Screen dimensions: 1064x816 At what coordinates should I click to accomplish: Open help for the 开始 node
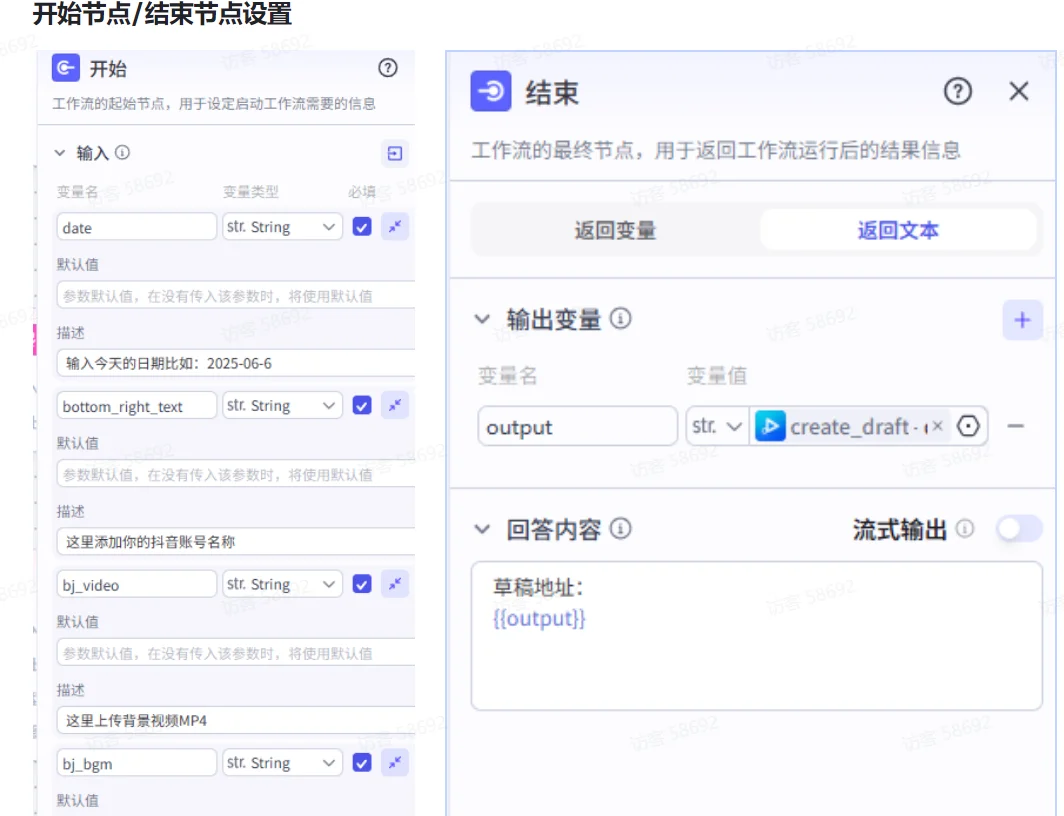387,68
